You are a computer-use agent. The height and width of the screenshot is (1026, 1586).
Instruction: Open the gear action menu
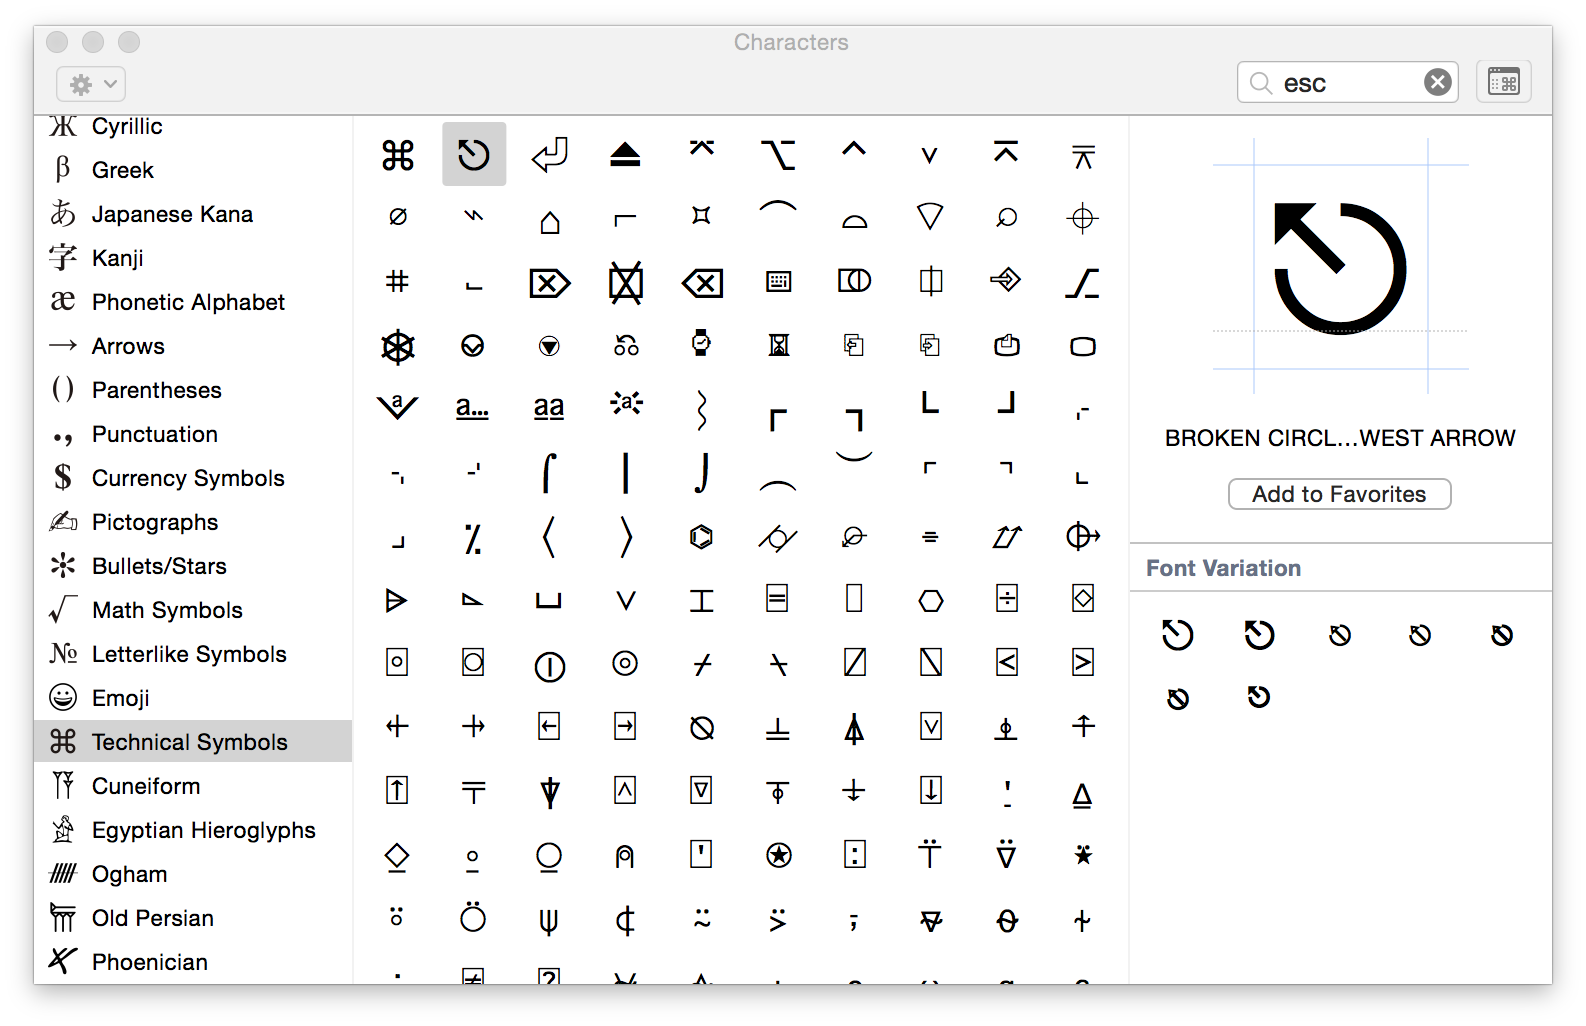click(91, 85)
